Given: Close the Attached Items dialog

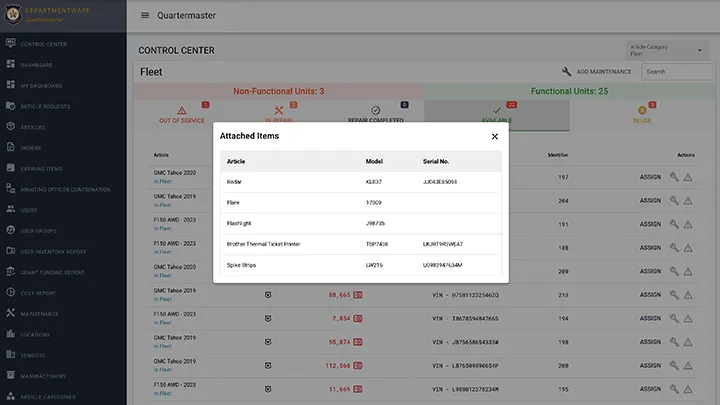Looking at the screenshot, I should click(x=494, y=136).
